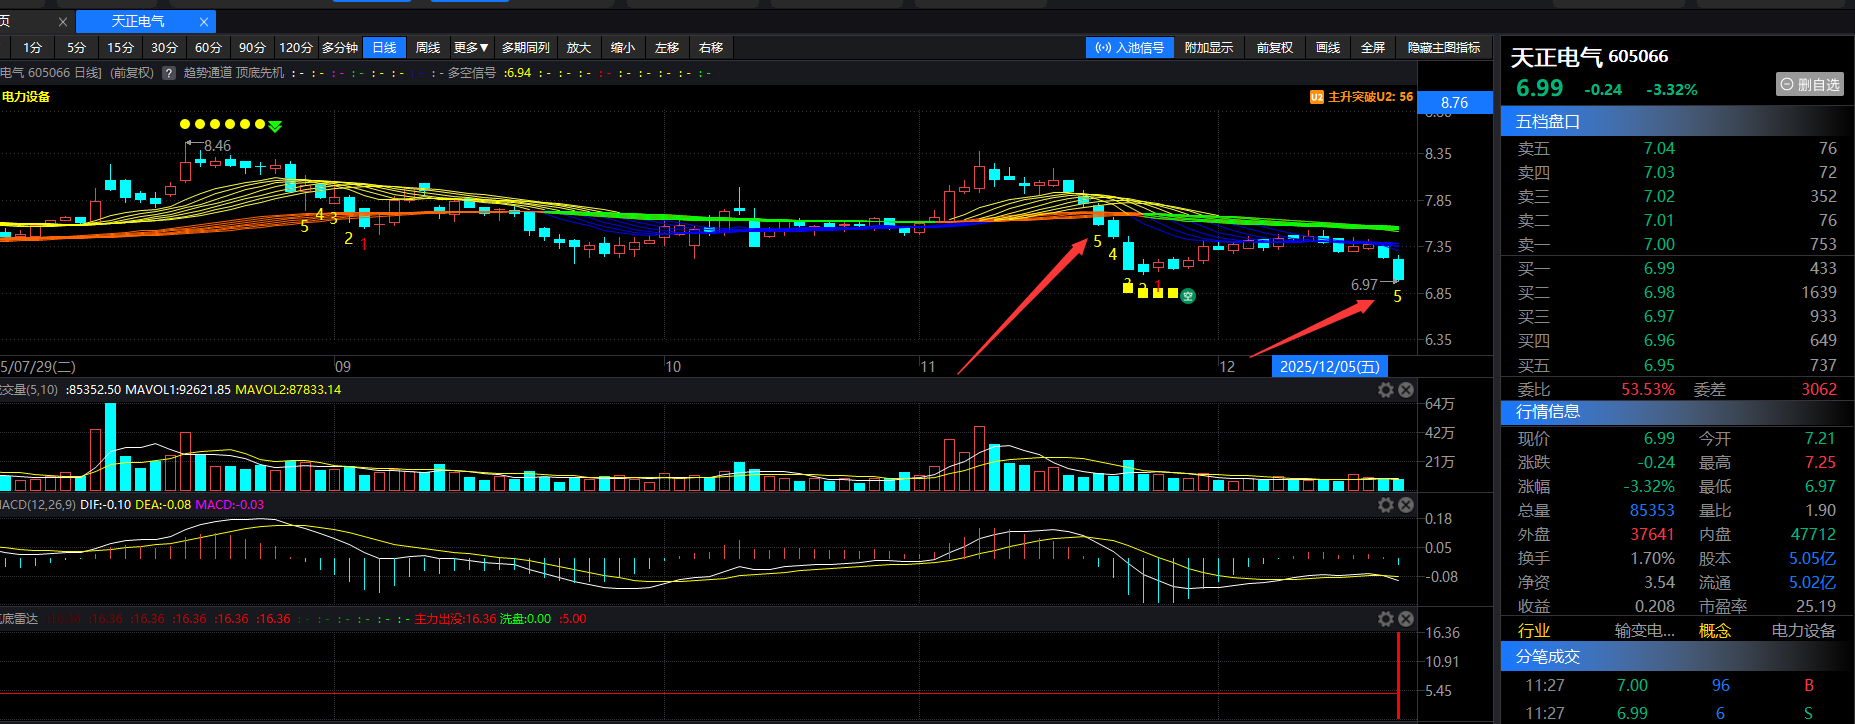1855x724 pixels.
Task: Click the 五档盘口 panel header
Action: (x=1677, y=121)
